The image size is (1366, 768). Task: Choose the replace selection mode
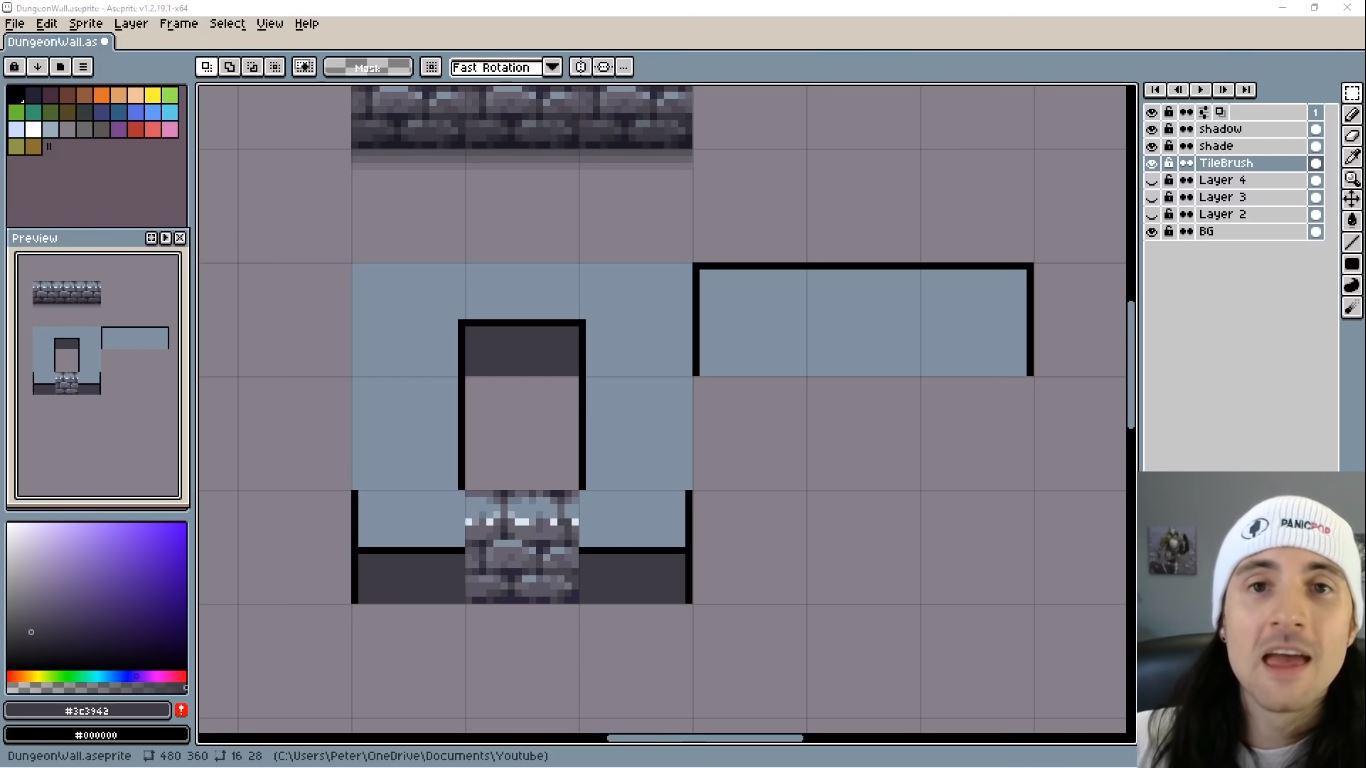pos(206,67)
